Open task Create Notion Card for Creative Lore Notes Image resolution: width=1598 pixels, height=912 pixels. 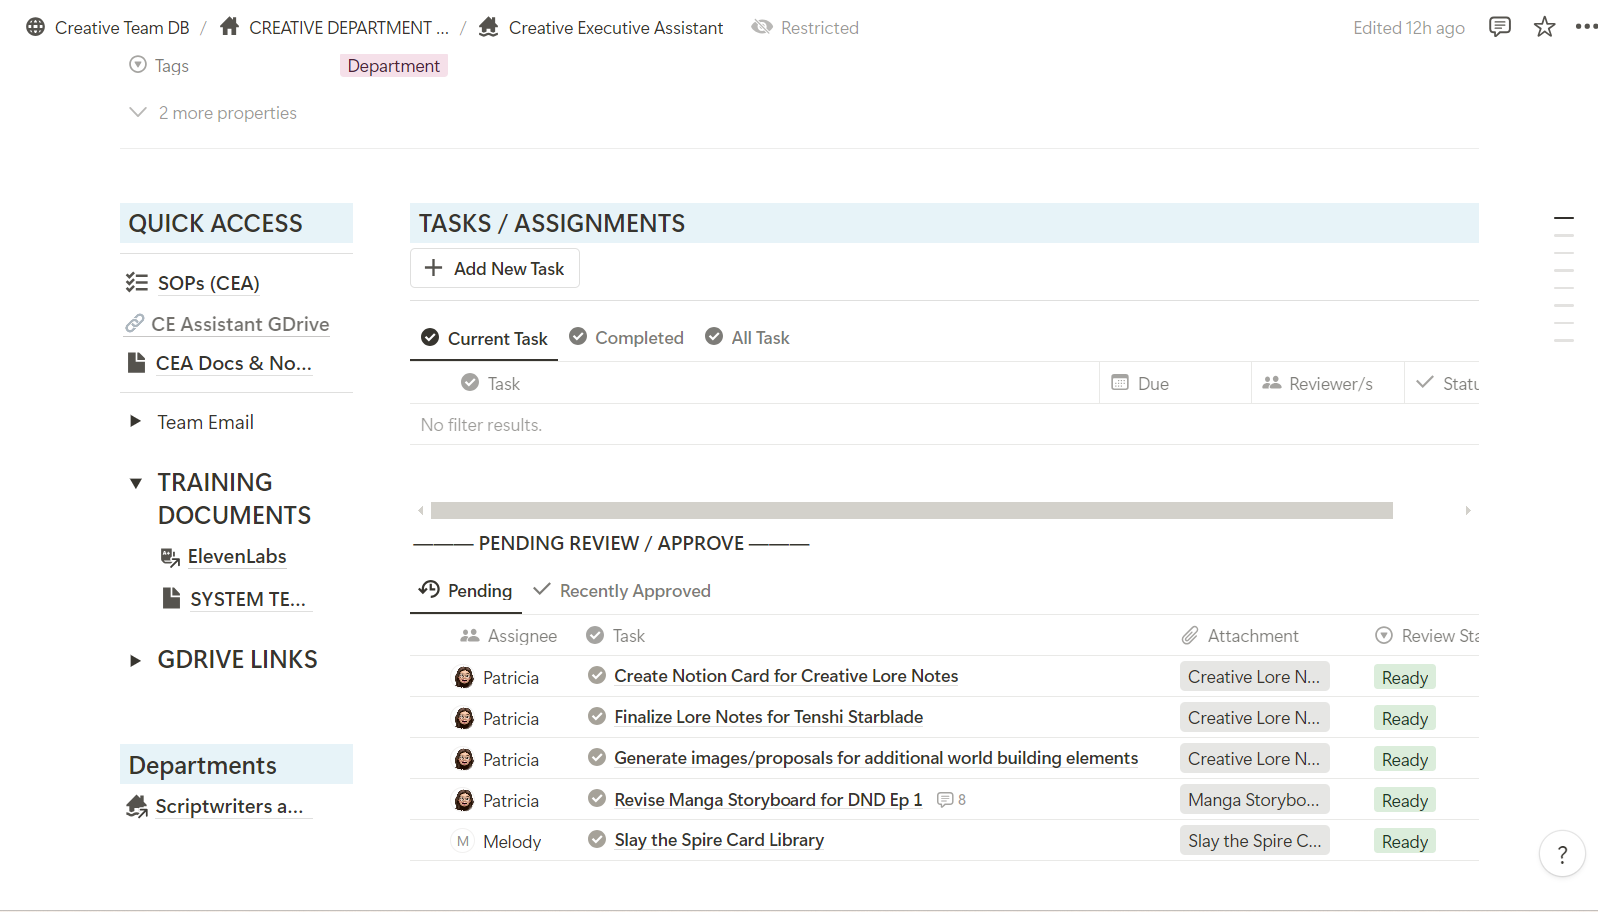[786, 676]
